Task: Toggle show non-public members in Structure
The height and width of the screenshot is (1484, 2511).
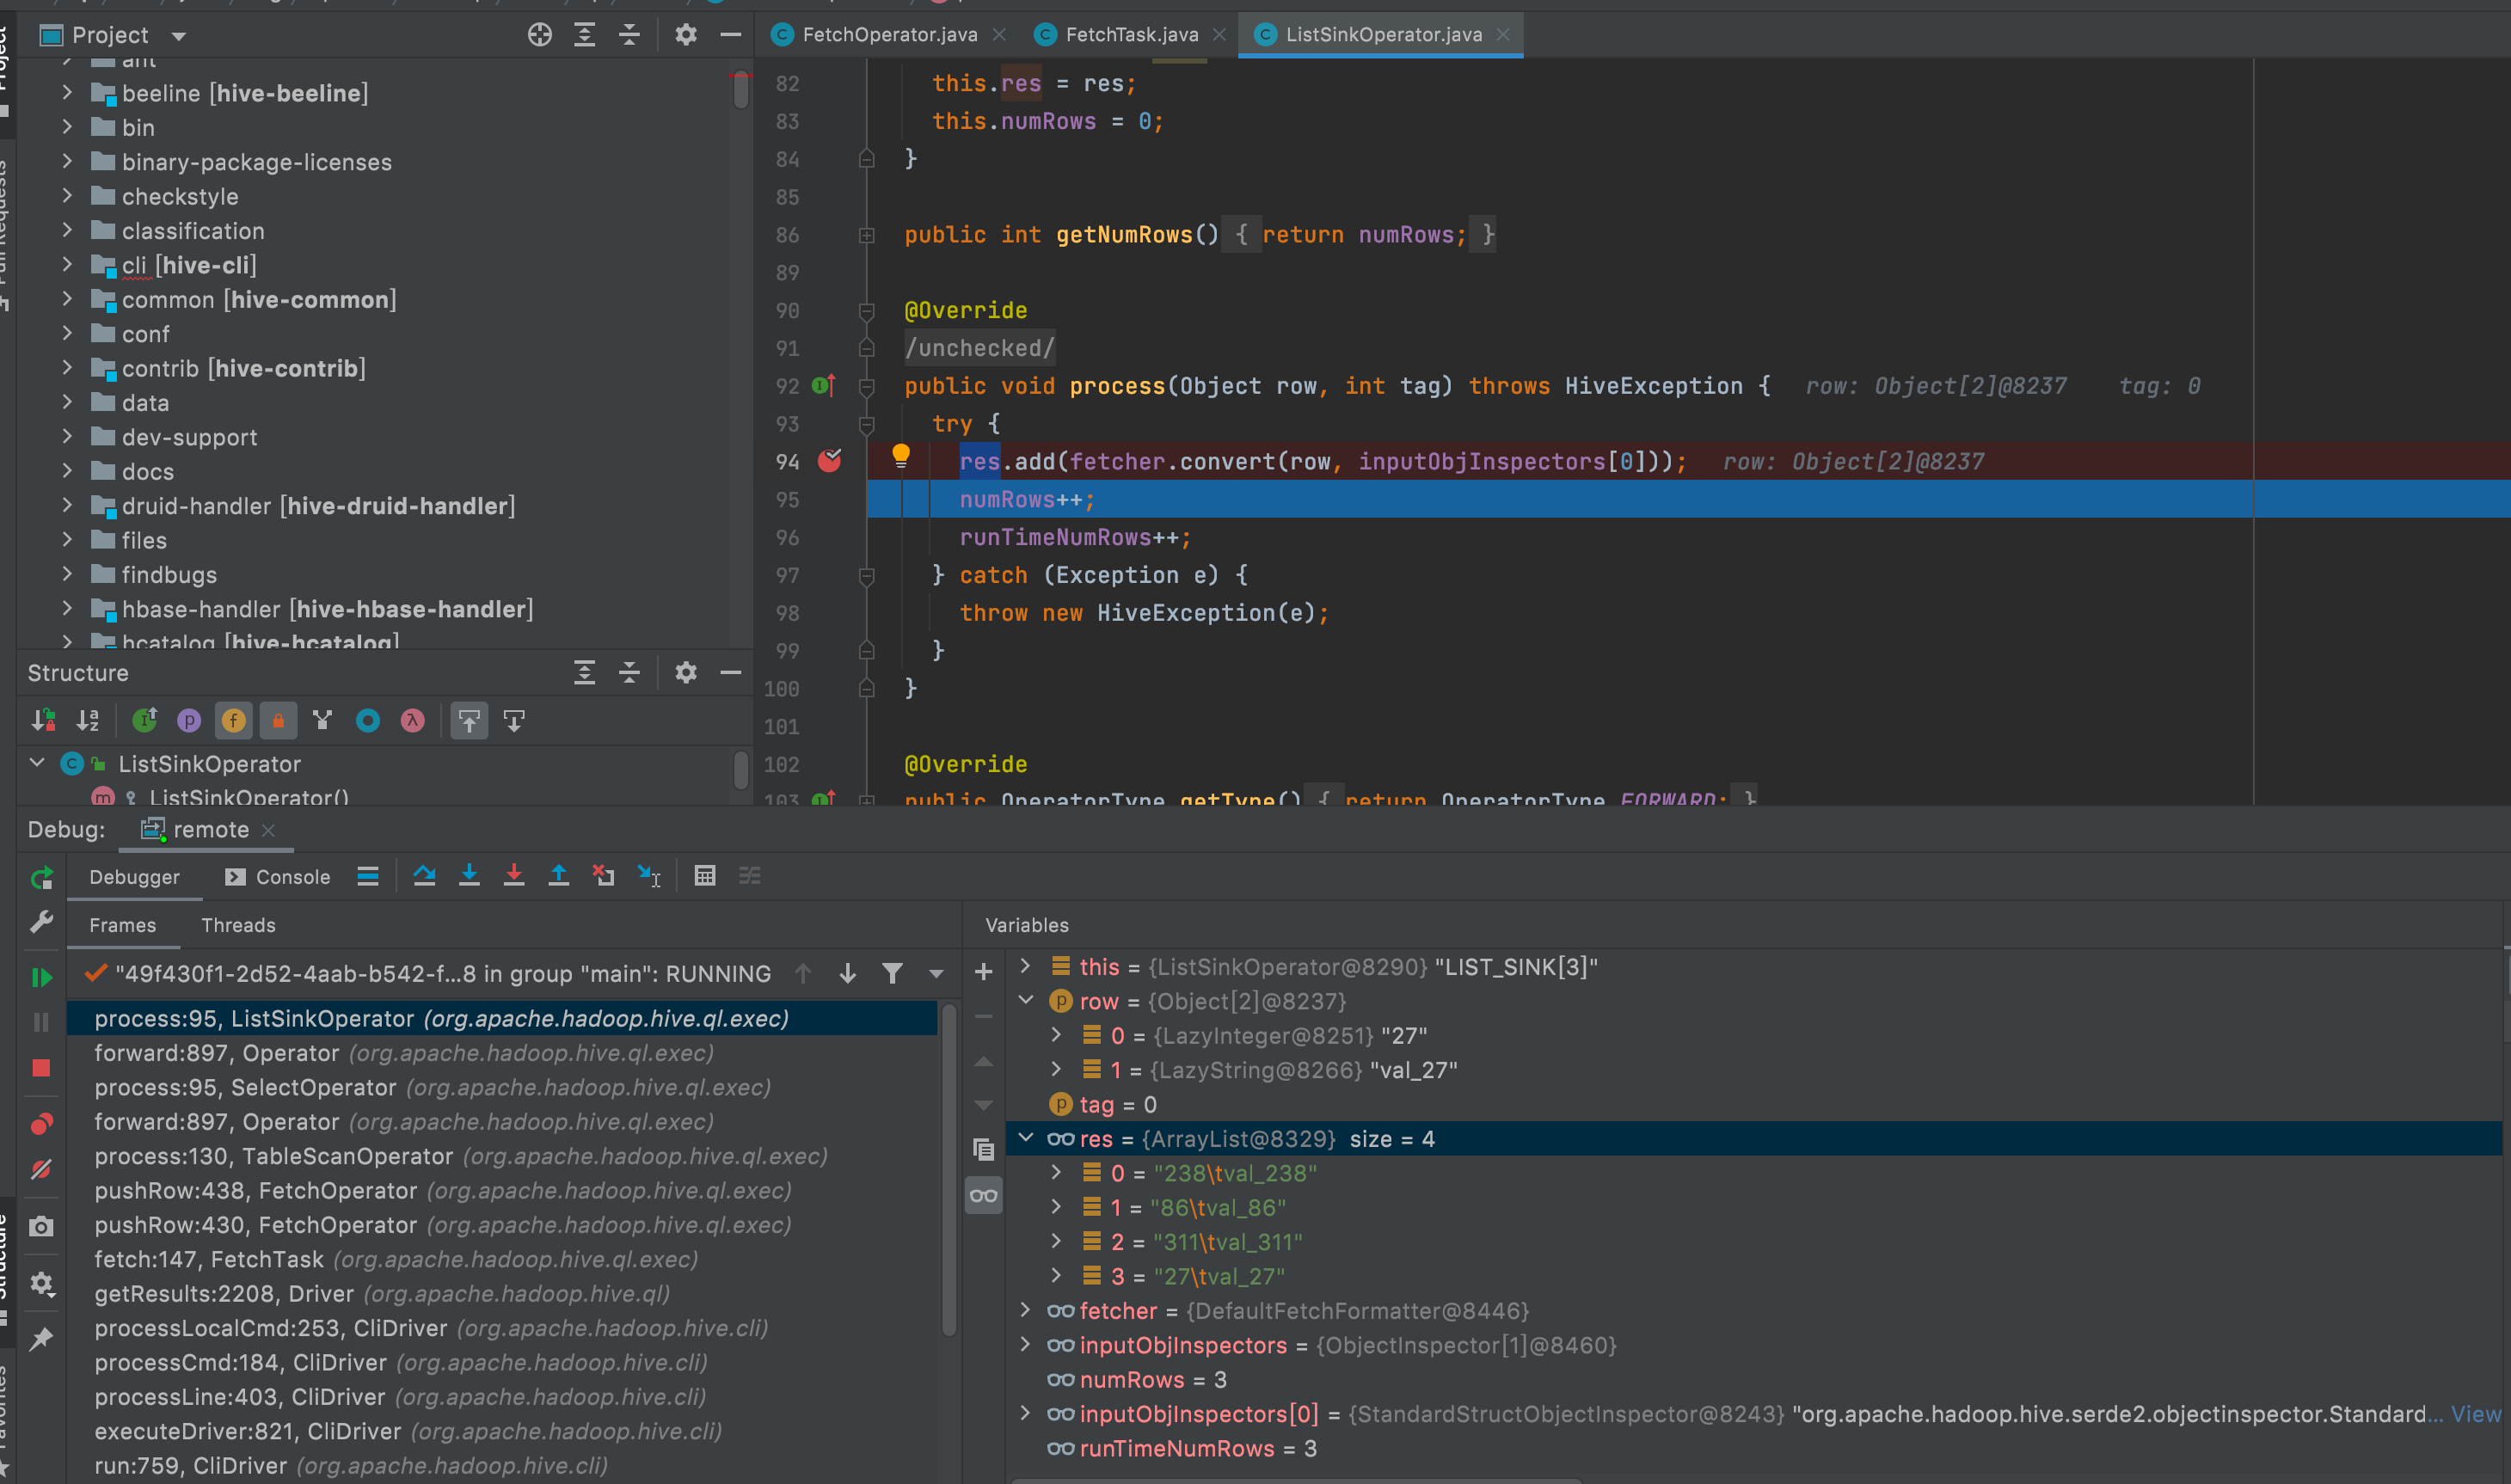Action: (x=278, y=720)
